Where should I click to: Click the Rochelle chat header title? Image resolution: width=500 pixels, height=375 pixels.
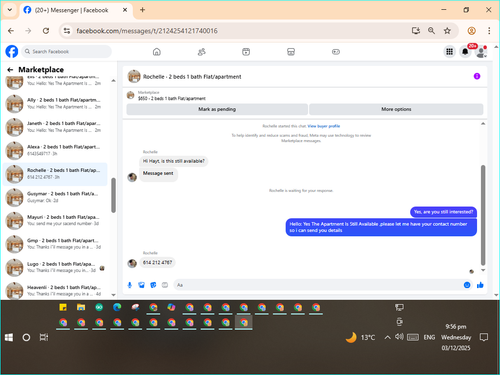192,77
